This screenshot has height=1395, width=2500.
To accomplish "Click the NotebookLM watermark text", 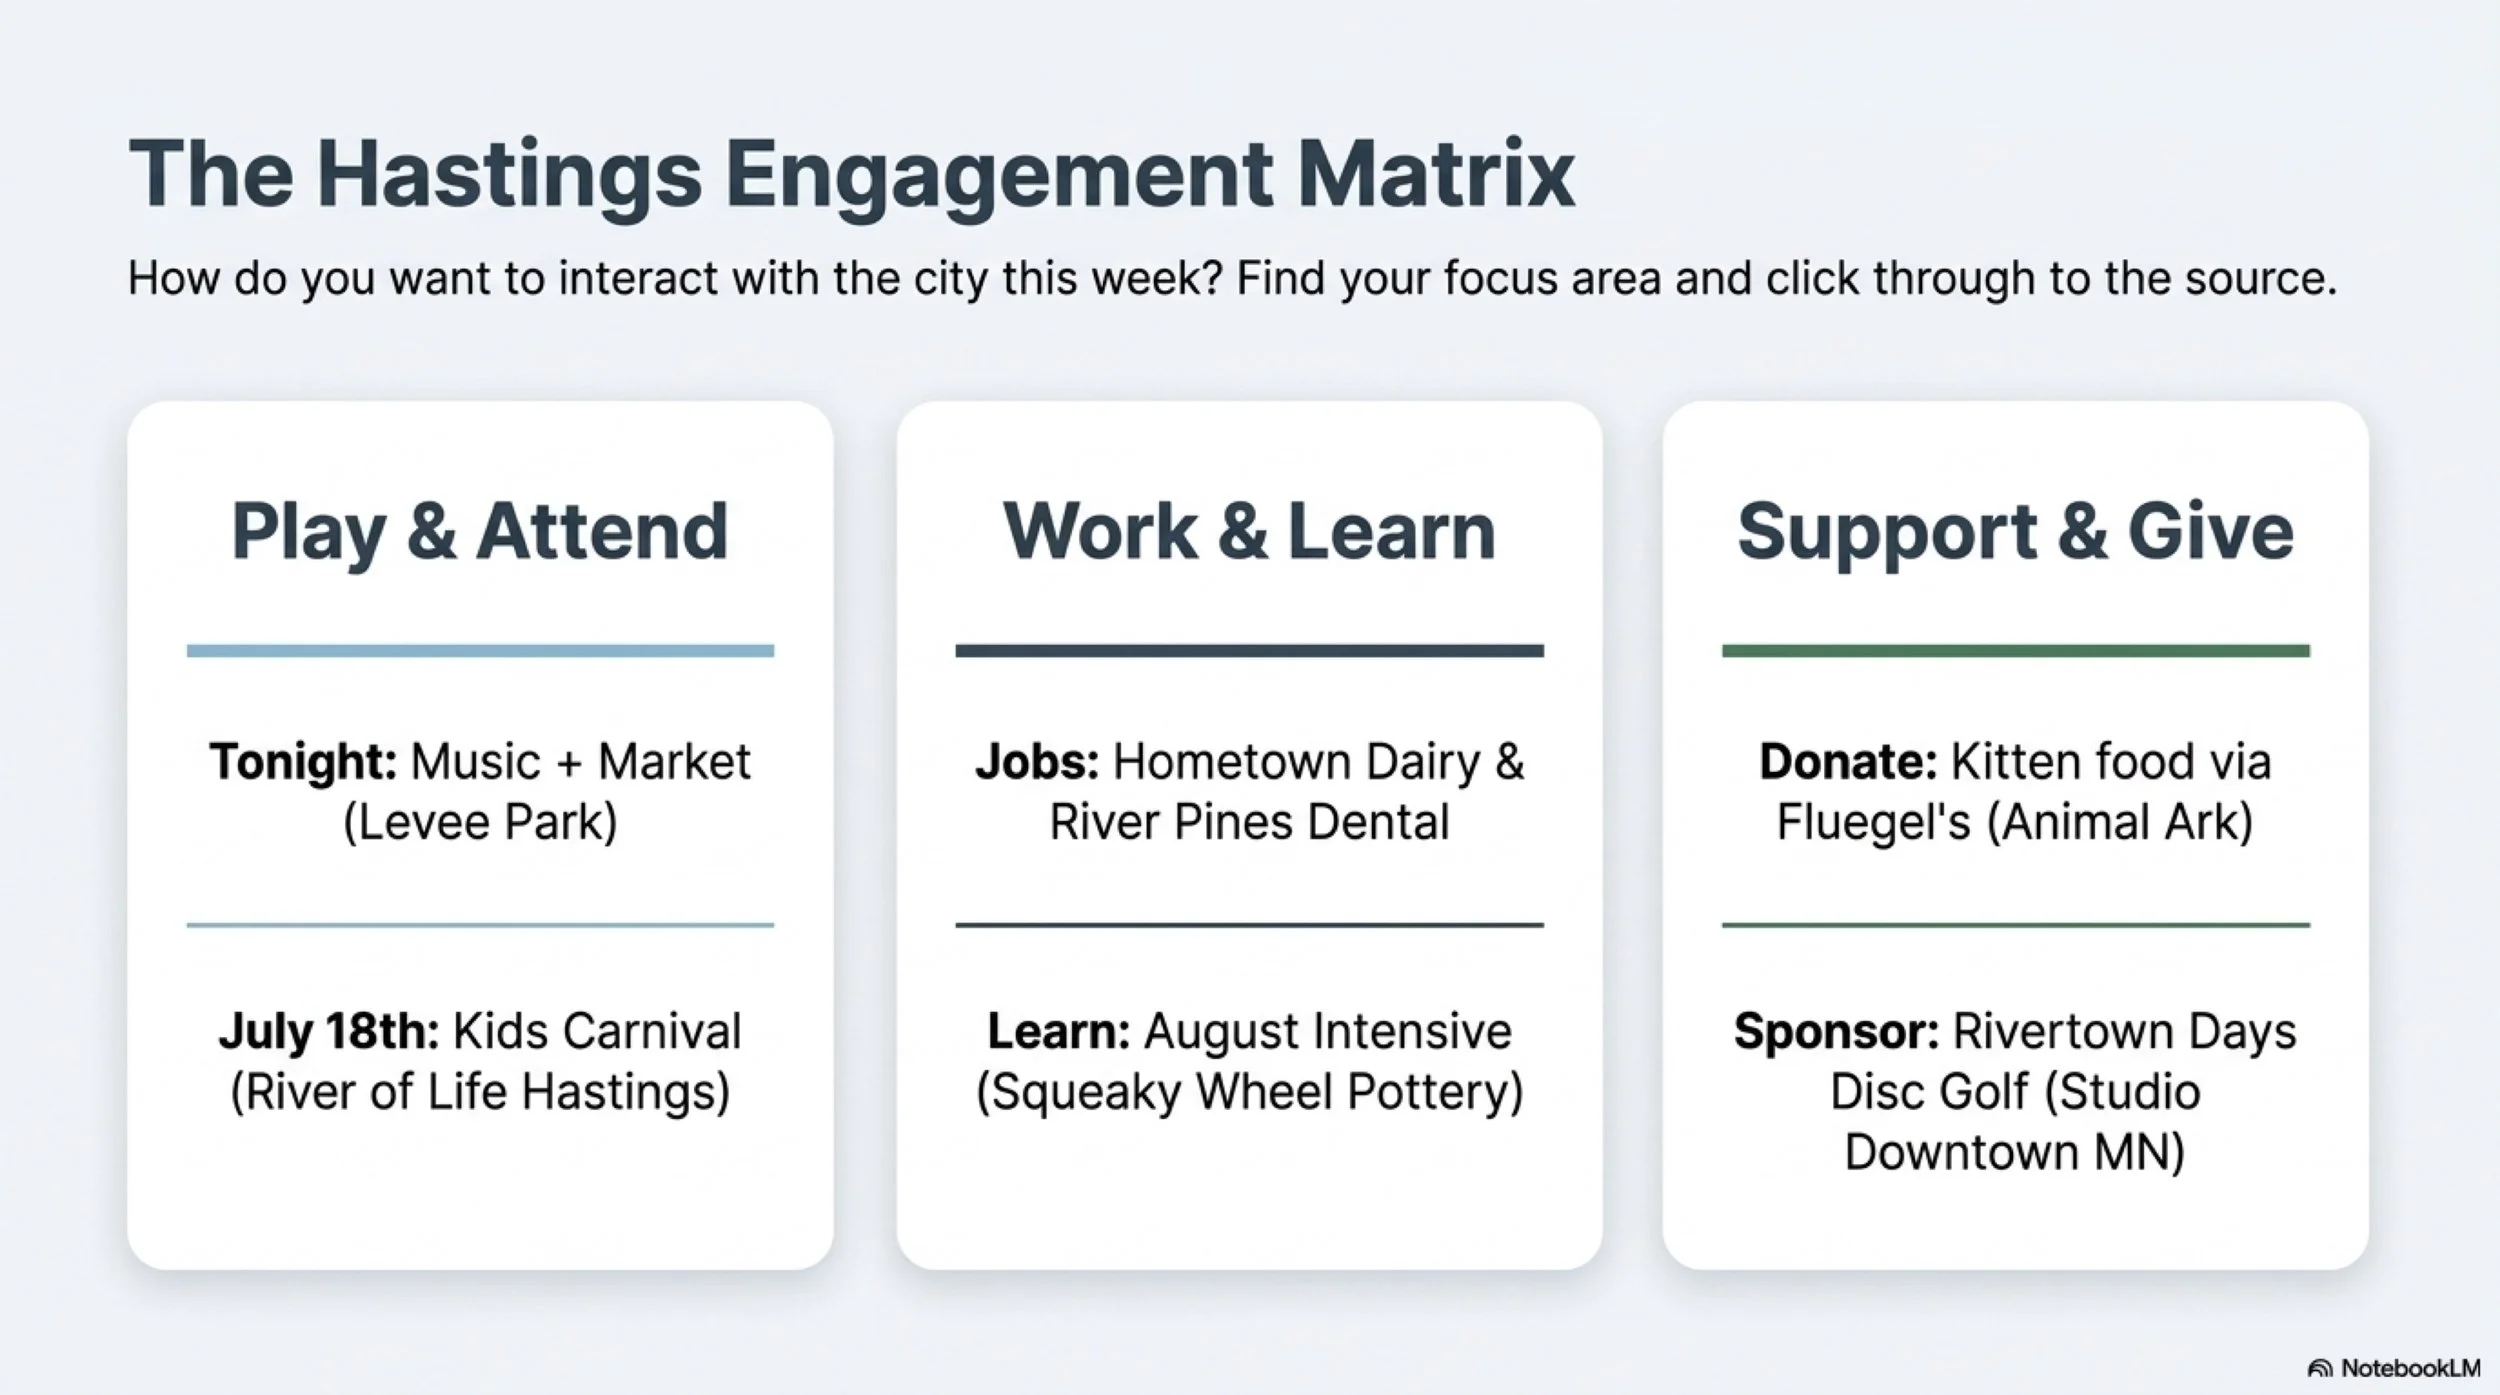I will [x=2410, y=1368].
